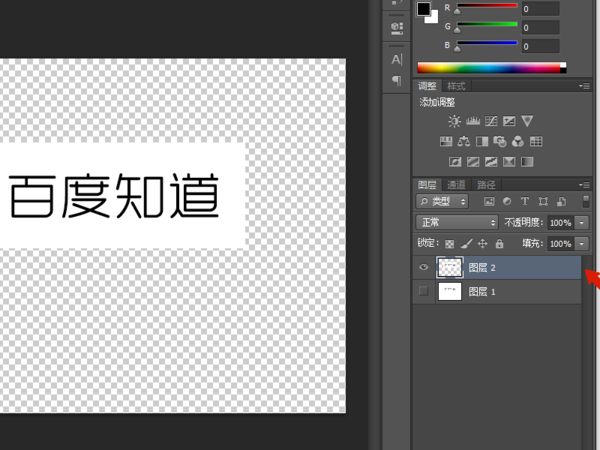Add a Brightness/Contrast adjustment (sun icon)
This screenshot has height=450, width=600.
coord(454,121)
